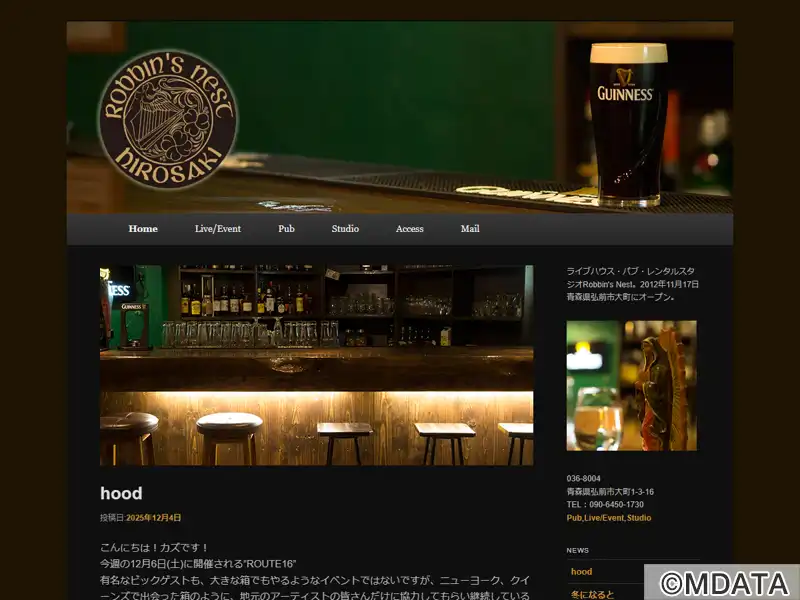Click the line mentioning "ROUTE16"
Screen dimensions: 800x600
click(x=198, y=564)
